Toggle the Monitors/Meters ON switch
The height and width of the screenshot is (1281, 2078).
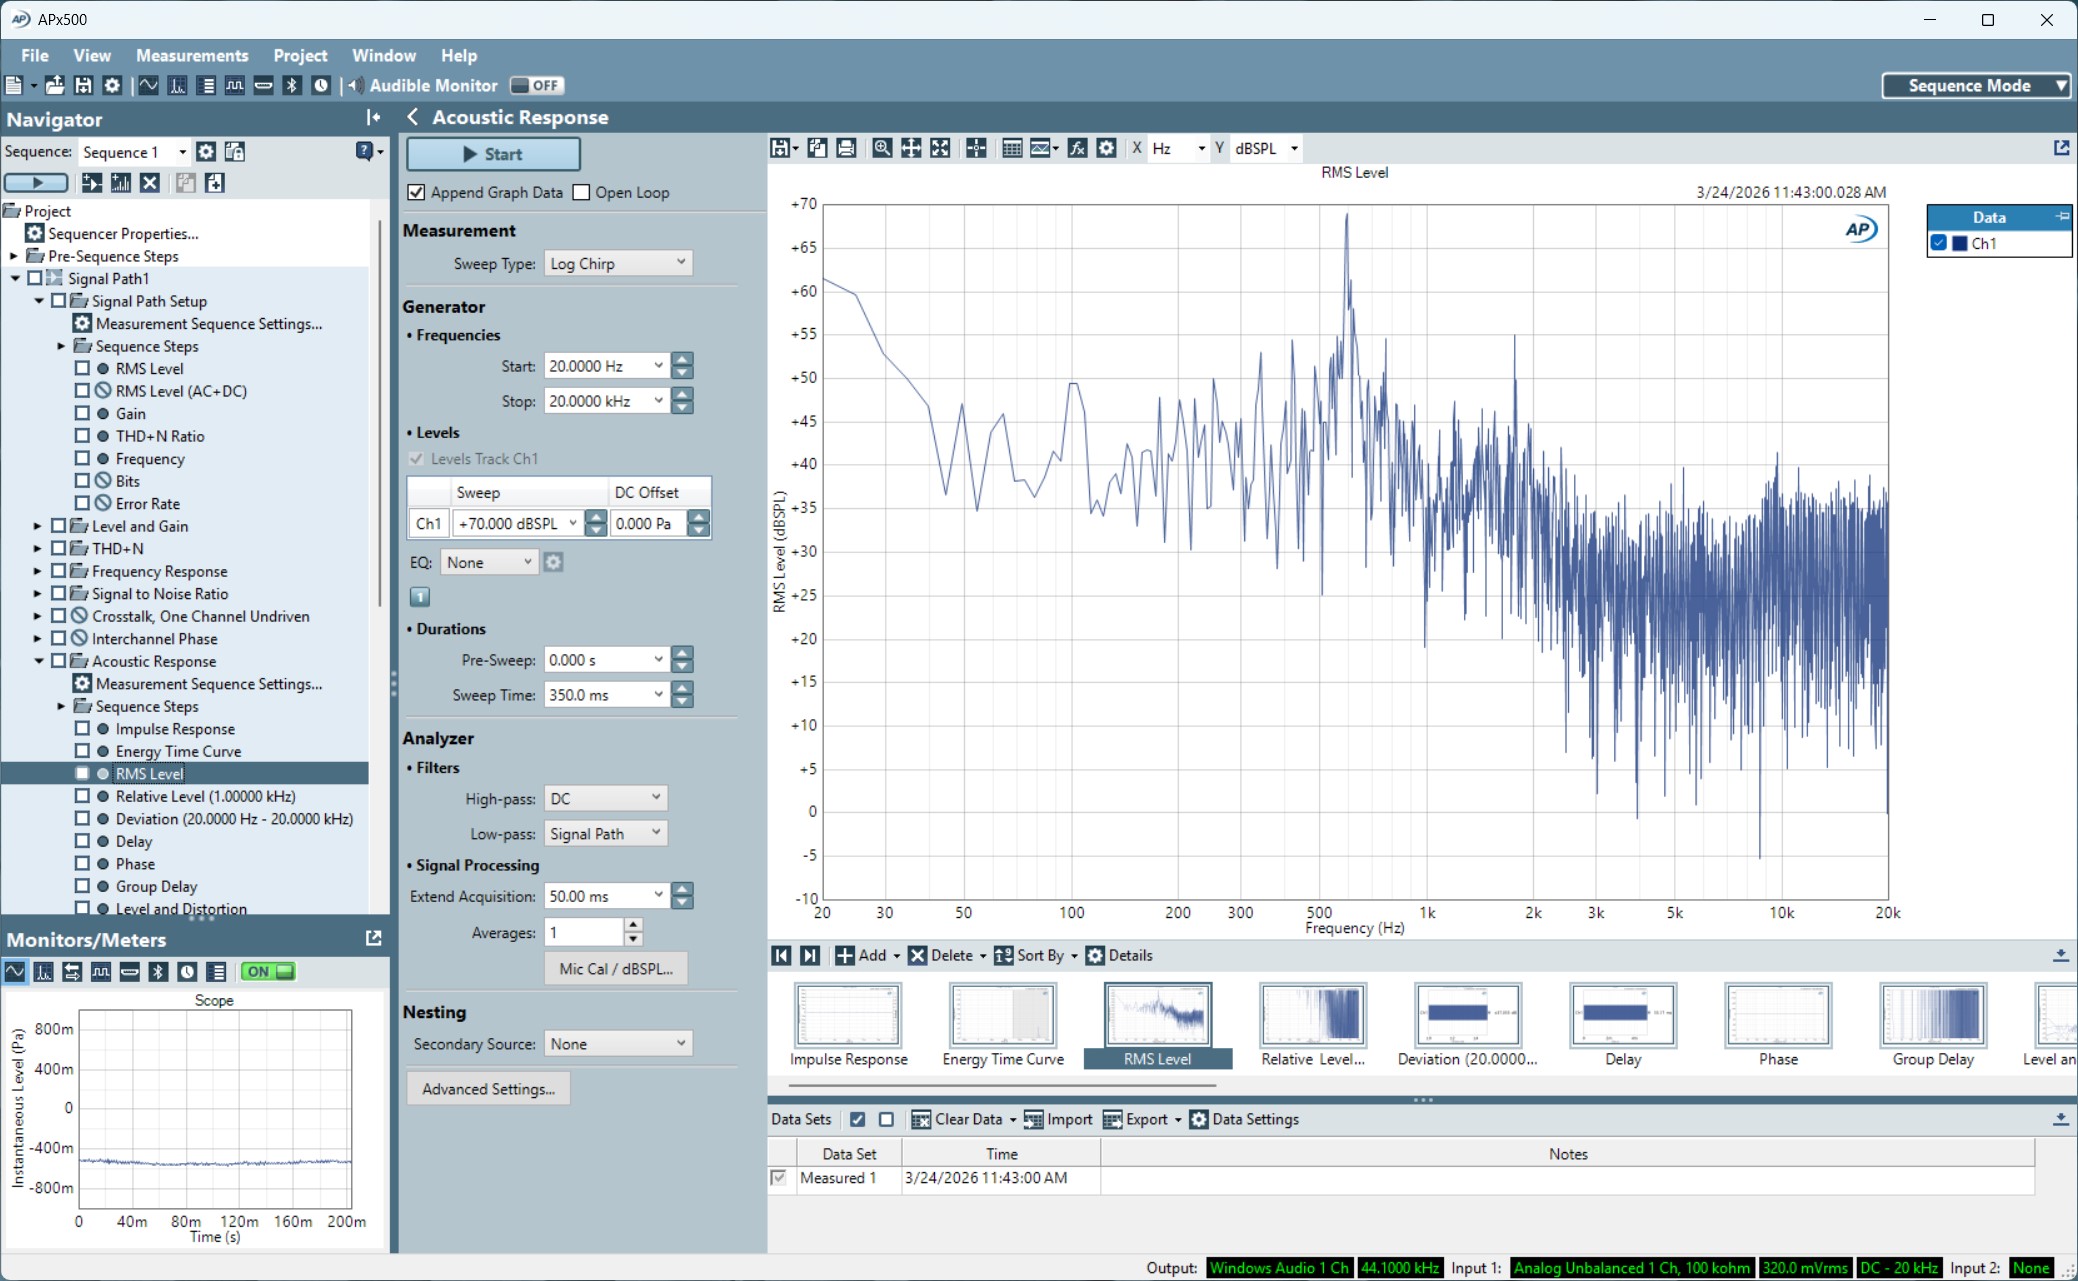[x=268, y=972]
